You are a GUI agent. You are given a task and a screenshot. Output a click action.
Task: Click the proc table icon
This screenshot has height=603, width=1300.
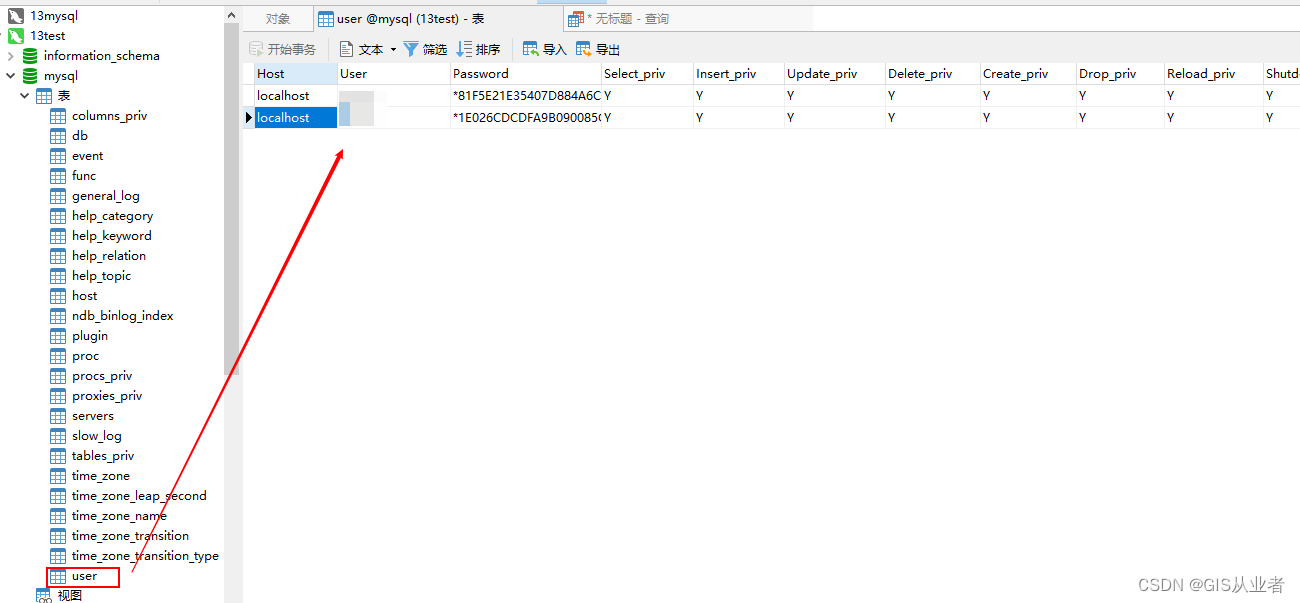(58, 356)
